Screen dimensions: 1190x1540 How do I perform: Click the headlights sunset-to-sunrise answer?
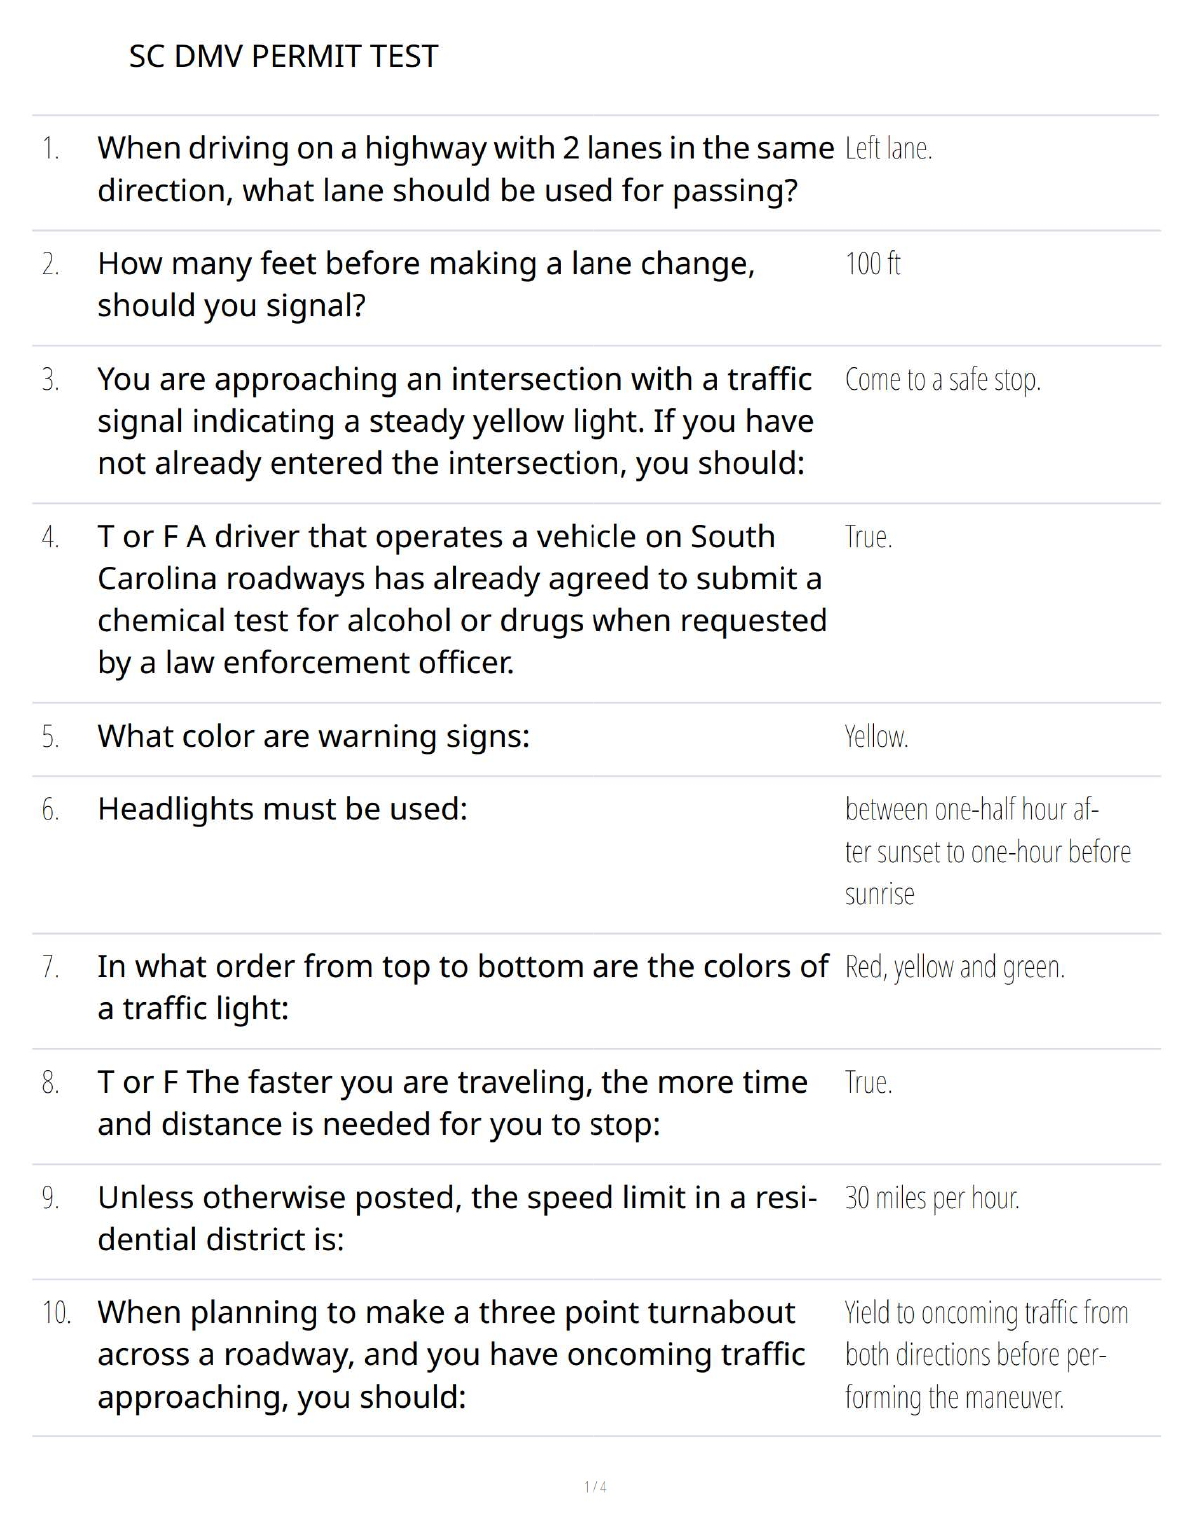point(986,851)
